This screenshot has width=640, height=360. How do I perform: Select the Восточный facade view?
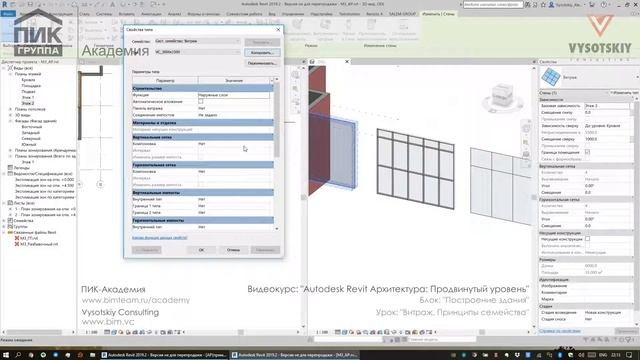(31, 127)
